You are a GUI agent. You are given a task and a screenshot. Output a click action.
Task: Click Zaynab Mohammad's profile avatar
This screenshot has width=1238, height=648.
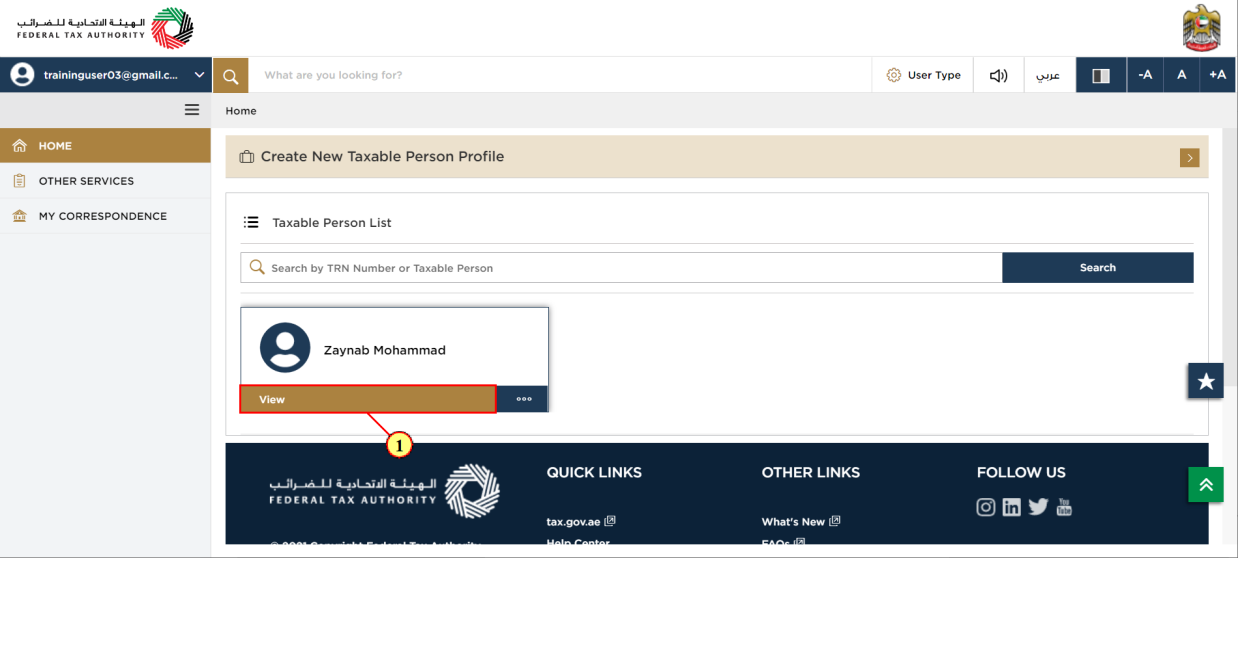point(285,348)
